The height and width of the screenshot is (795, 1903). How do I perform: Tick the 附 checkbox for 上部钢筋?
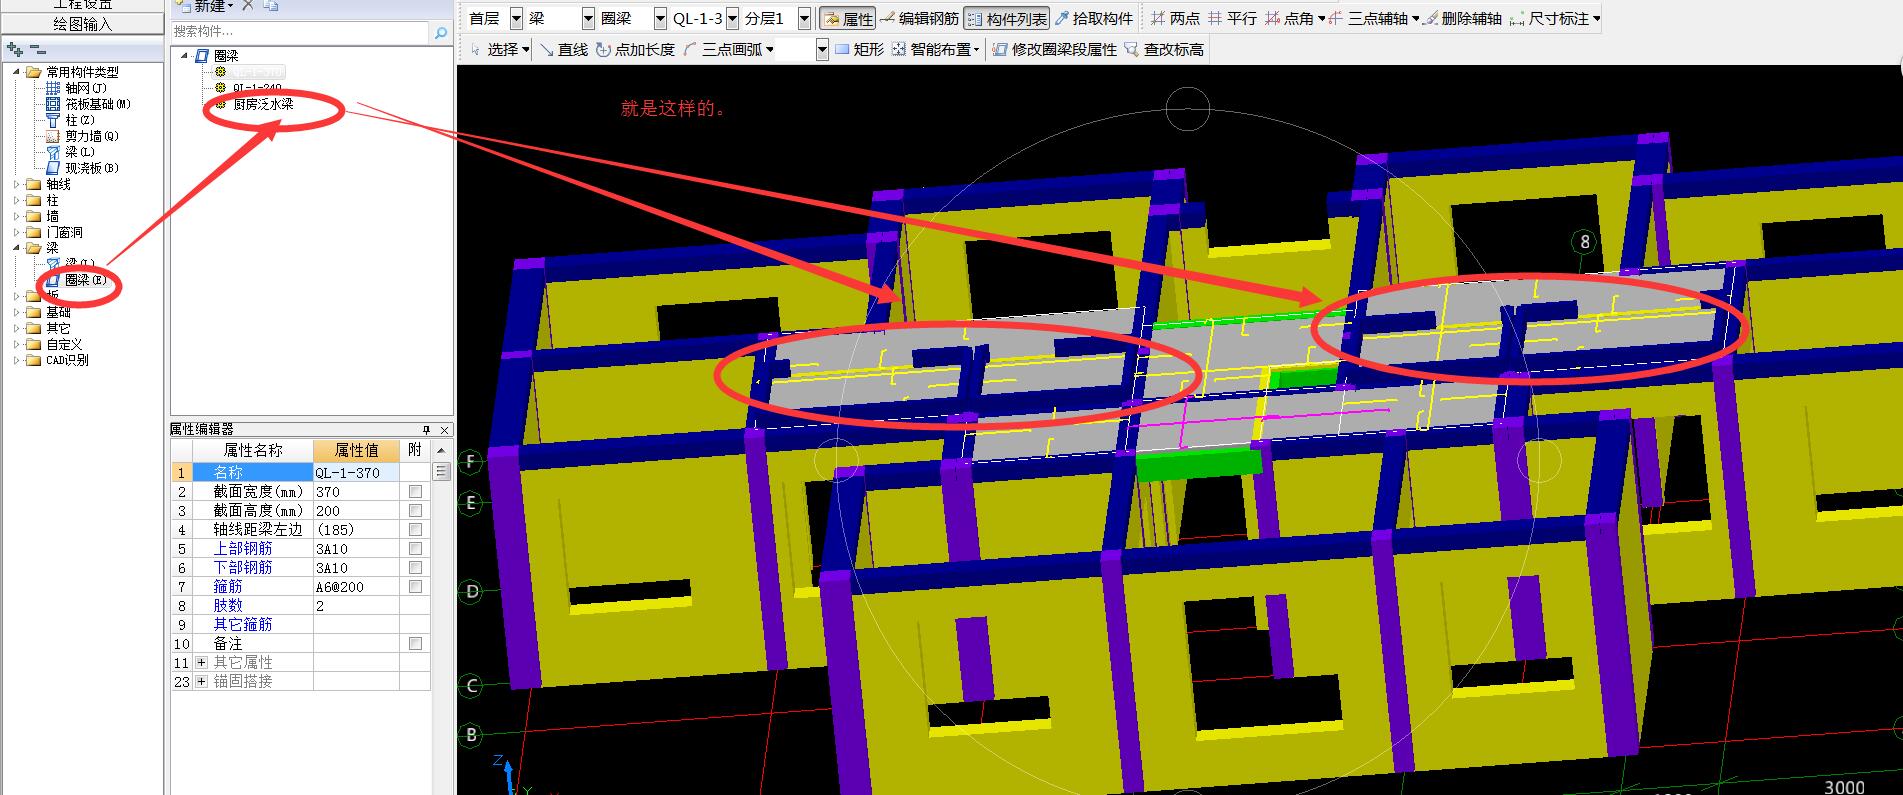(x=415, y=549)
